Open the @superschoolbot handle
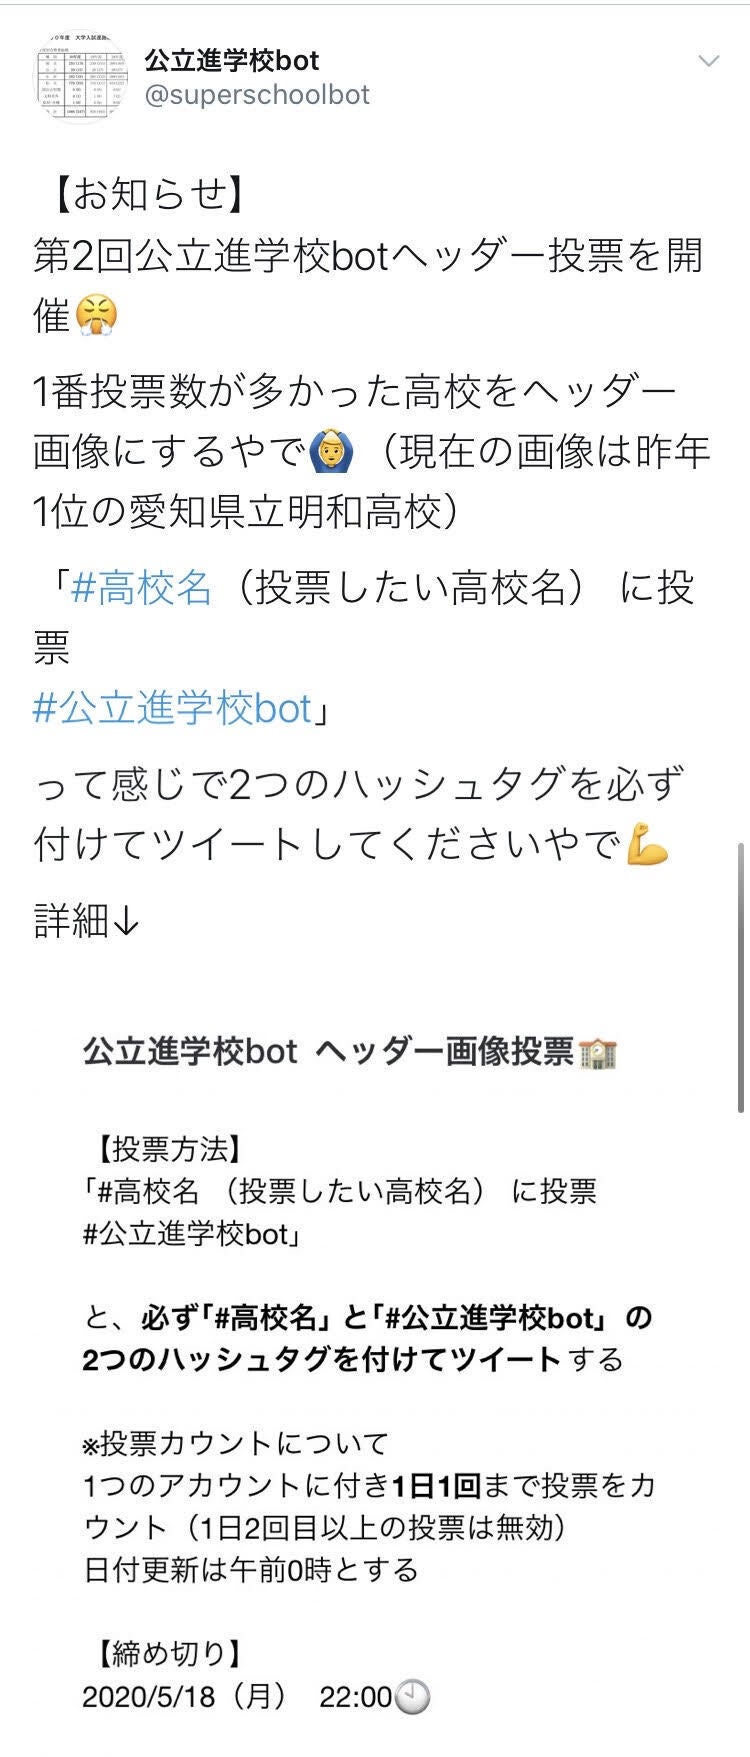 pos(257,95)
